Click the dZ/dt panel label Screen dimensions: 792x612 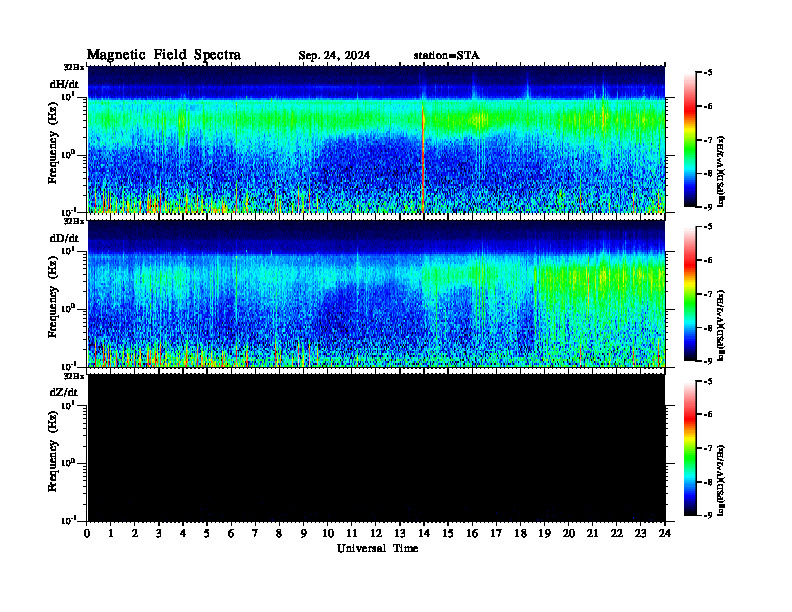(x=64, y=392)
